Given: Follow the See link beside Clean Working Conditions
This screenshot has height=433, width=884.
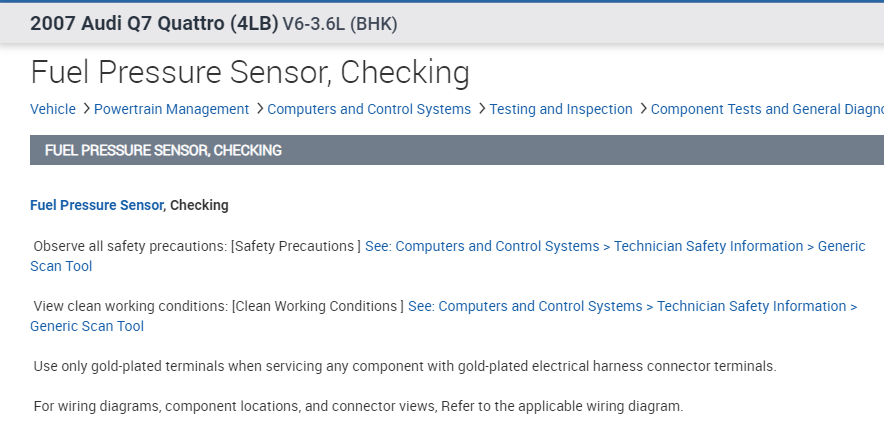Looking at the screenshot, I should [x=632, y=306].
